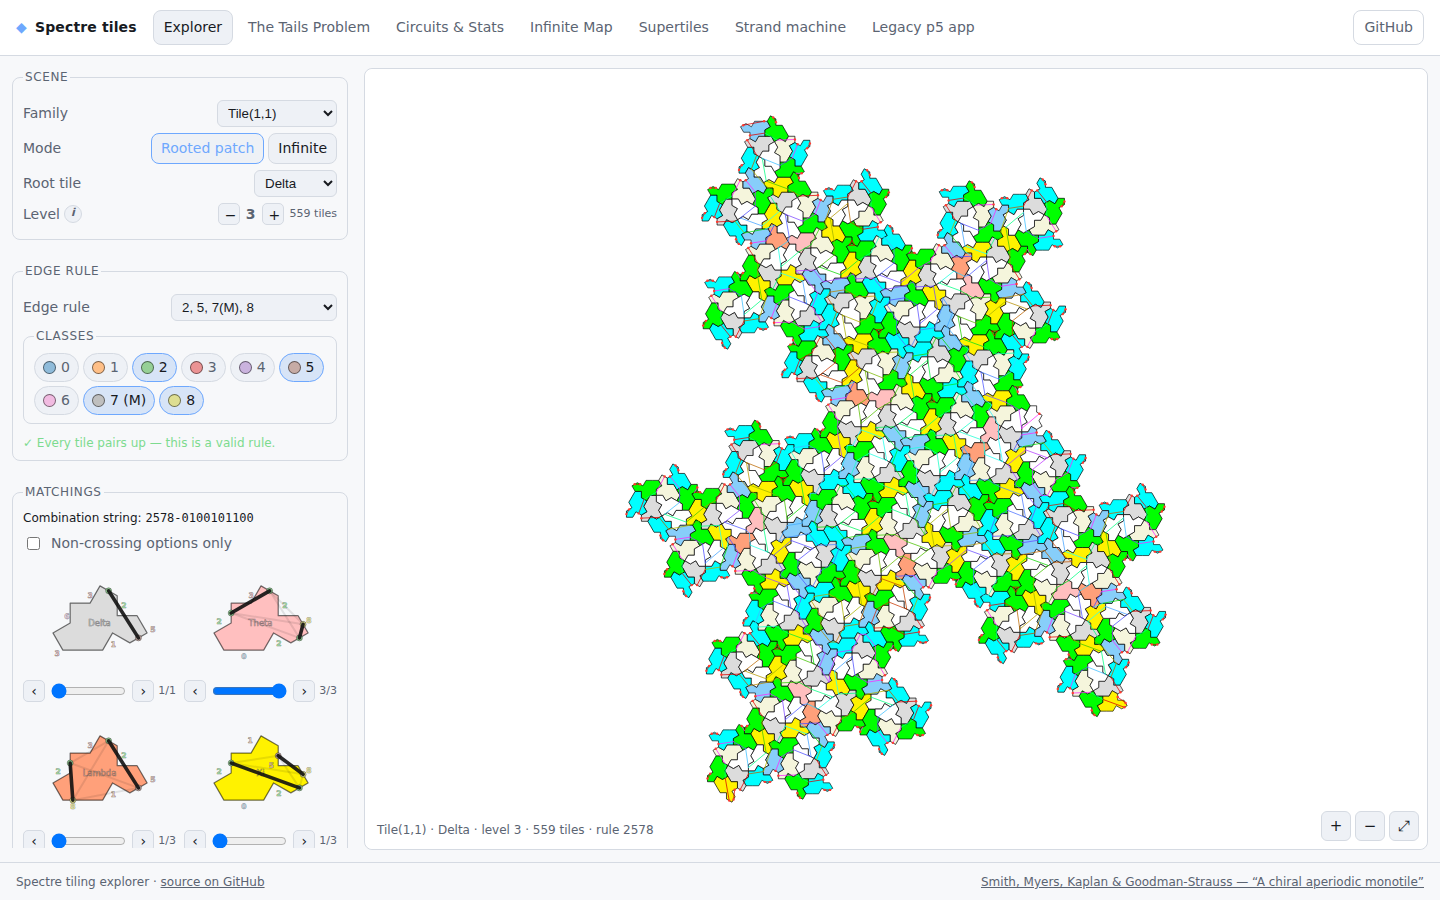Viewport: 1440px width, 900px height.
Task: Enable Non-crossing options only checkbox
Action: pyautogui.click(x=34, y=544)
